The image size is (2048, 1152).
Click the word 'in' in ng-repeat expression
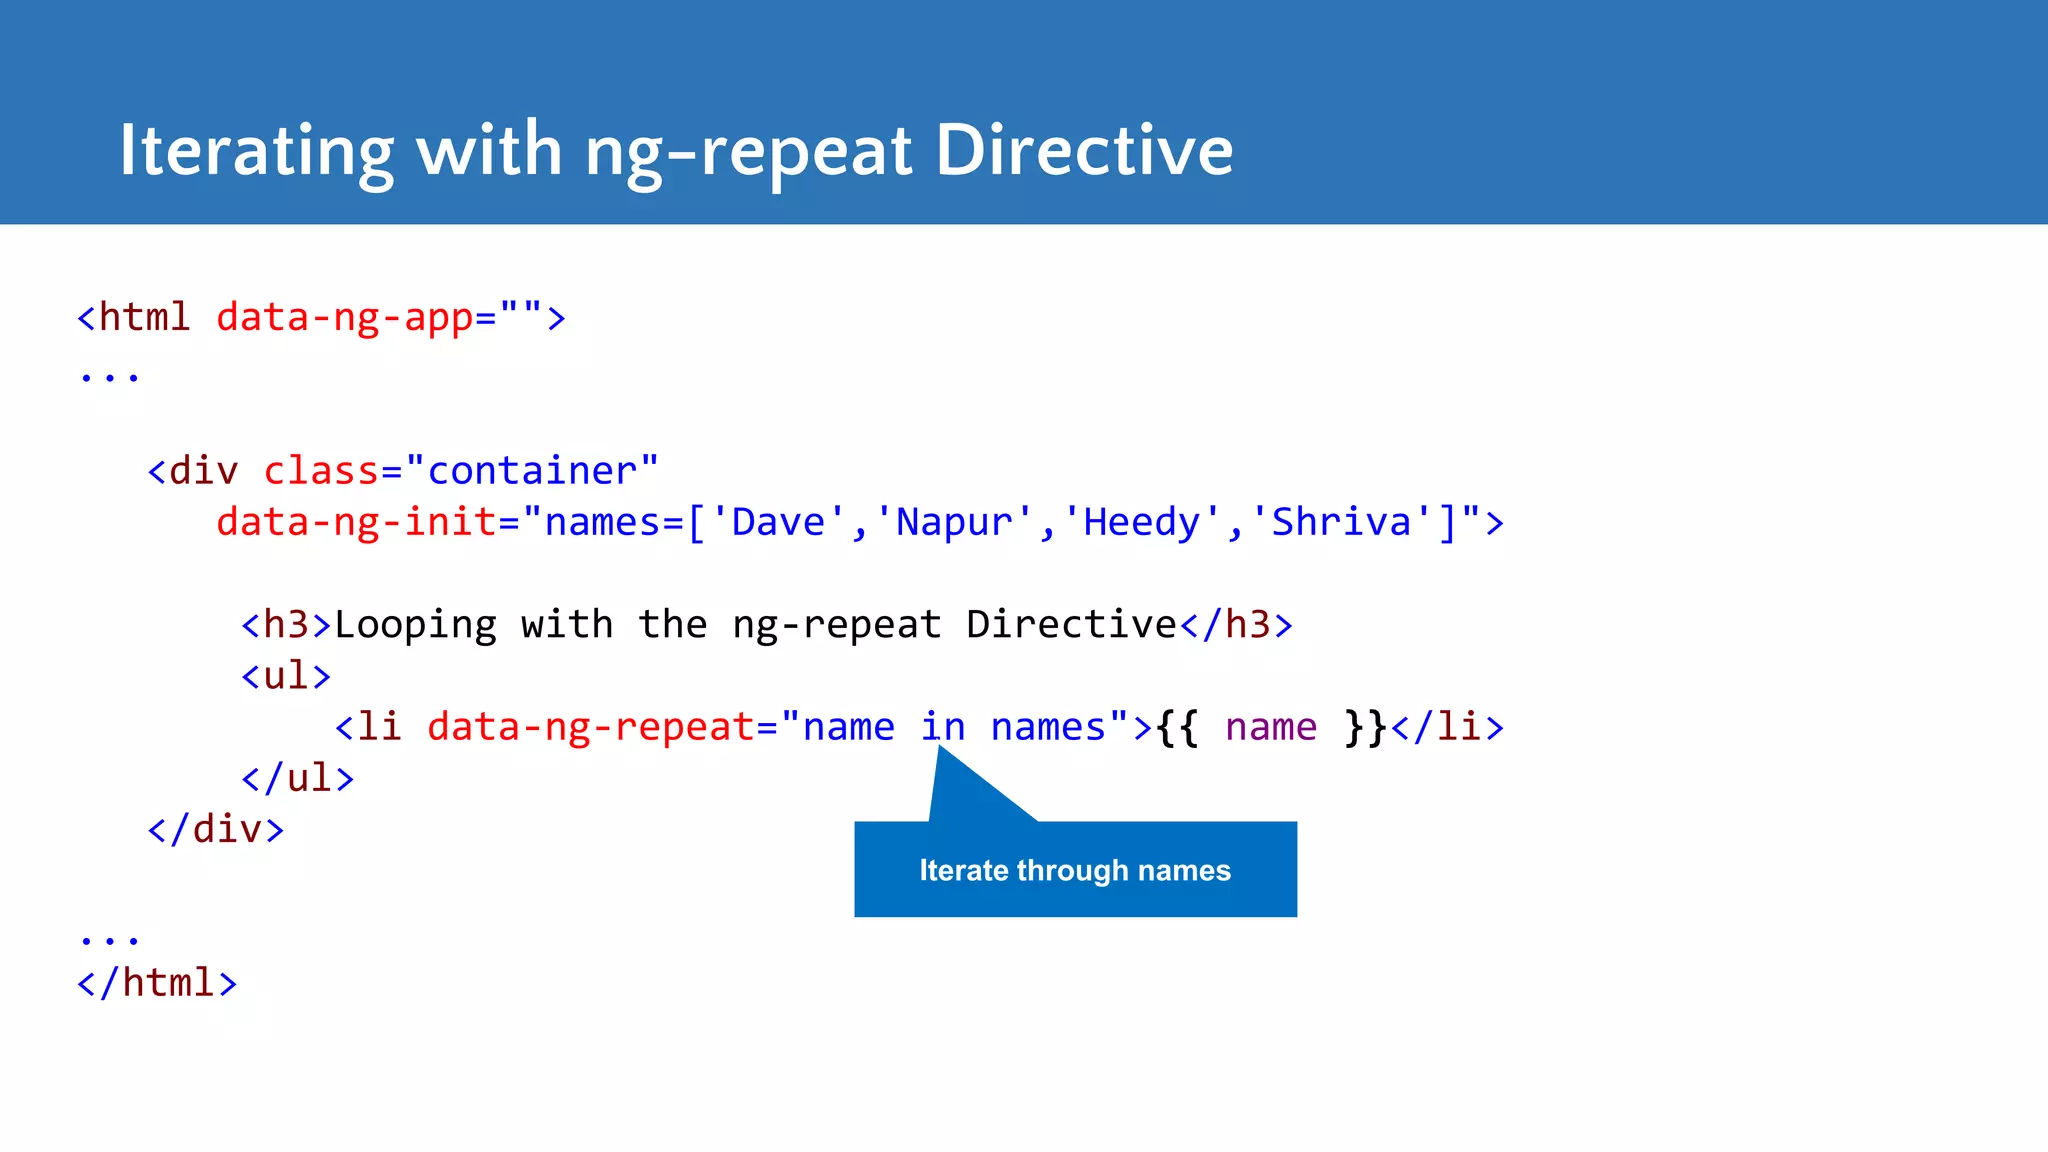click(943, 727)
